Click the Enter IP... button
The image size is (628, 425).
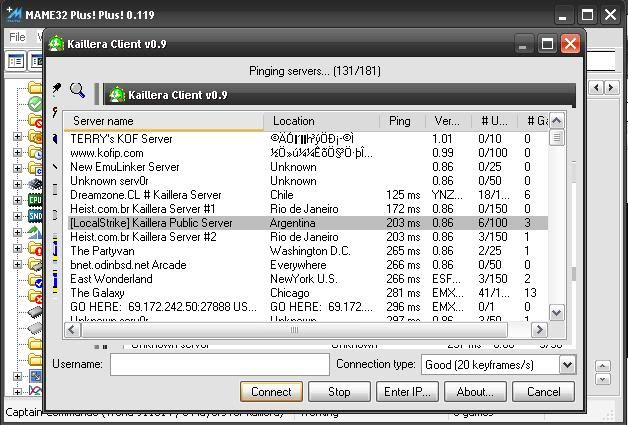click(x=407, y=391)
